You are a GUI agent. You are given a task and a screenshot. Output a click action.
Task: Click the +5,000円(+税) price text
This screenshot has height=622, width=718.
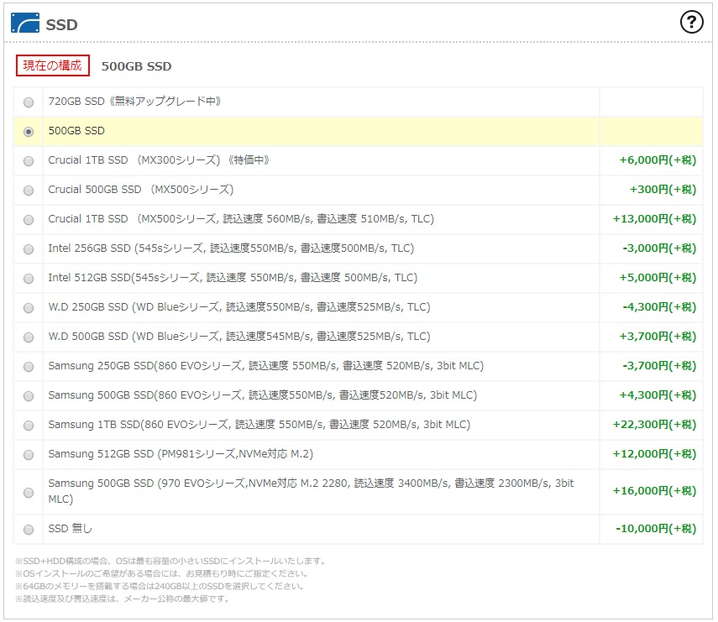tap(658, 277)
